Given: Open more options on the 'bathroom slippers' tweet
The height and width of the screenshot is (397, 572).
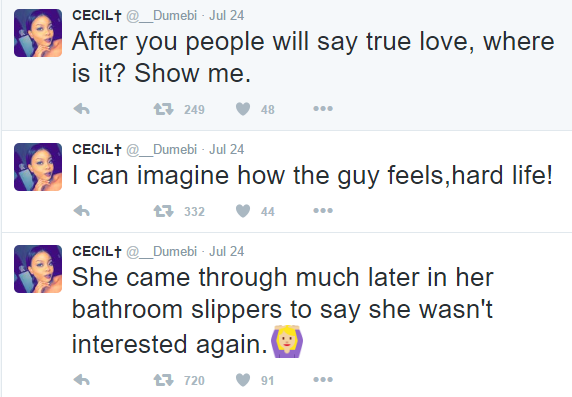Looking at the screenshot, I should pyautogui.click(x=323, y=379).
